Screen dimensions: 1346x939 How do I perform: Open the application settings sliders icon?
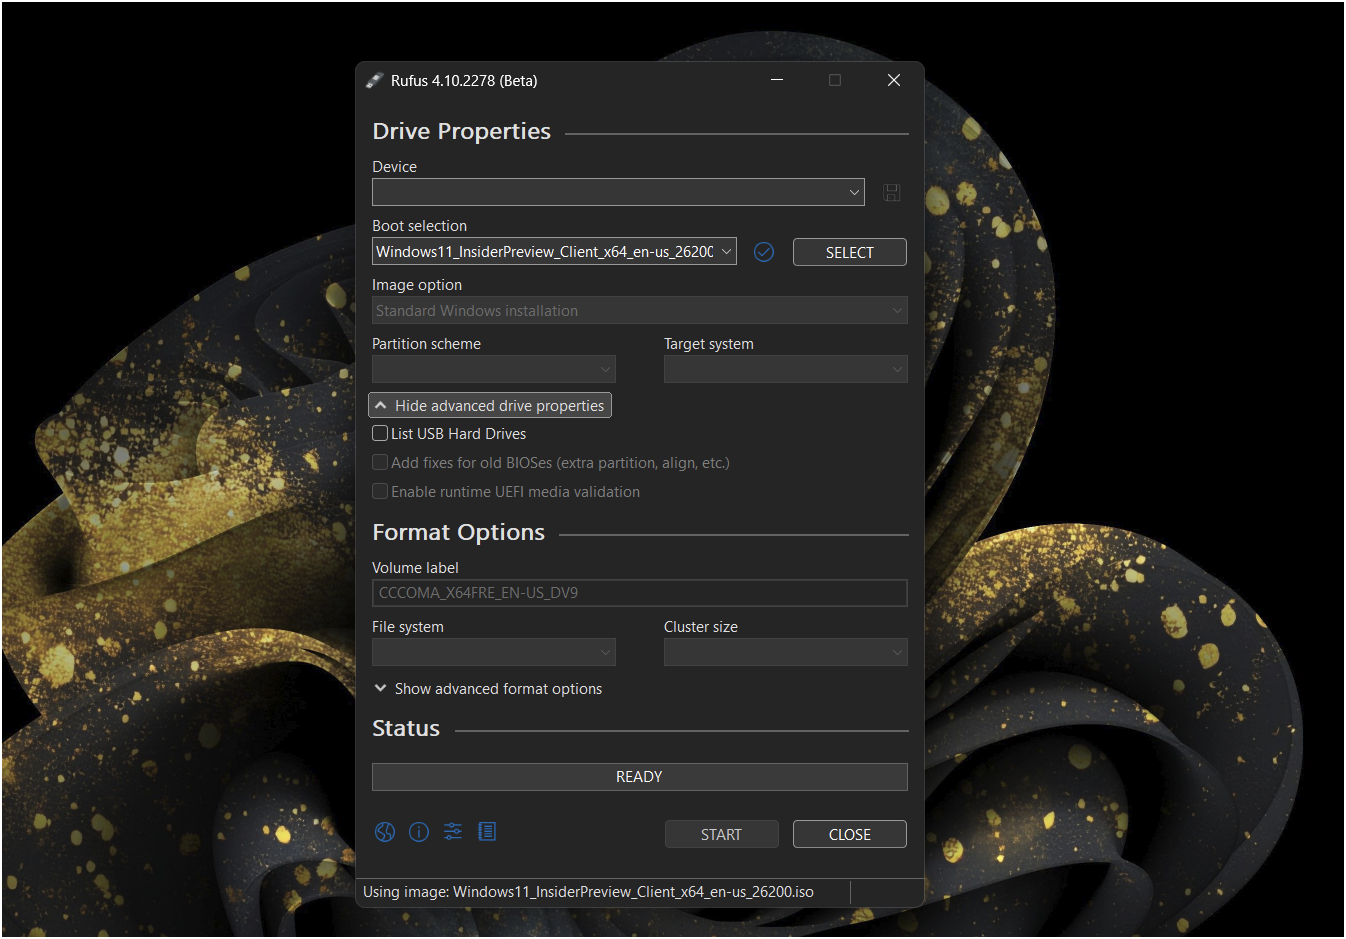click(x=453, y=832)
